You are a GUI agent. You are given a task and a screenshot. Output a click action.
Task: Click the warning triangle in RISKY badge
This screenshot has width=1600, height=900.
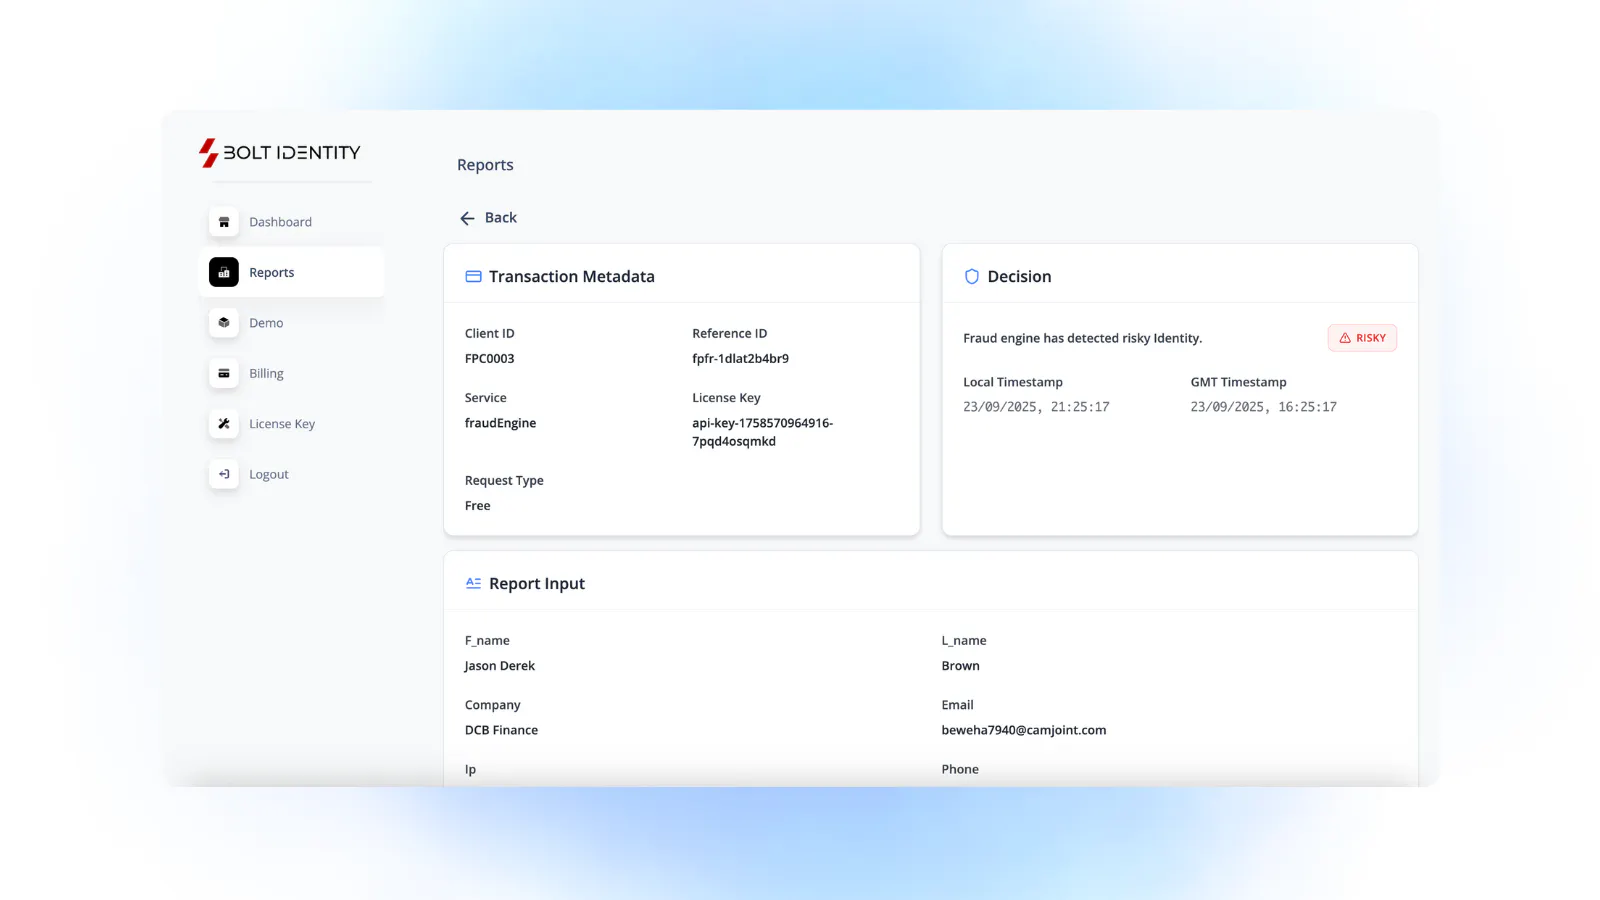point(1345,338)
